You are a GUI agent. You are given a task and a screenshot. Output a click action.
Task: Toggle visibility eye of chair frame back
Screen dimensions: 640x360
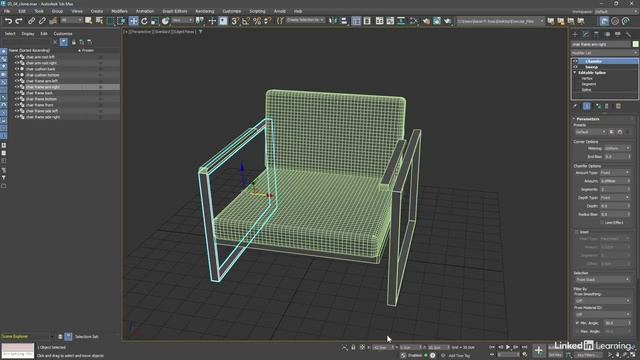(17, 93)
